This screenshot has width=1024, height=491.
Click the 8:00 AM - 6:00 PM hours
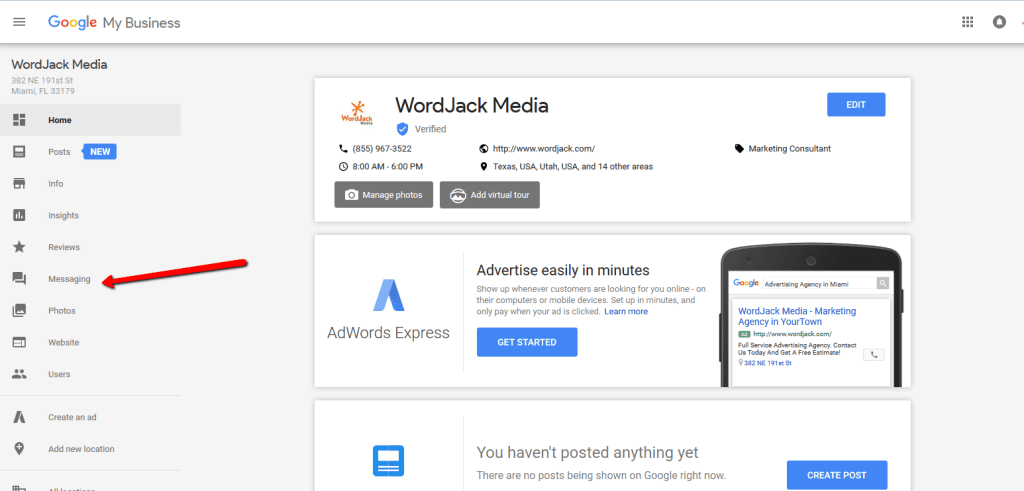click(388, 166)
